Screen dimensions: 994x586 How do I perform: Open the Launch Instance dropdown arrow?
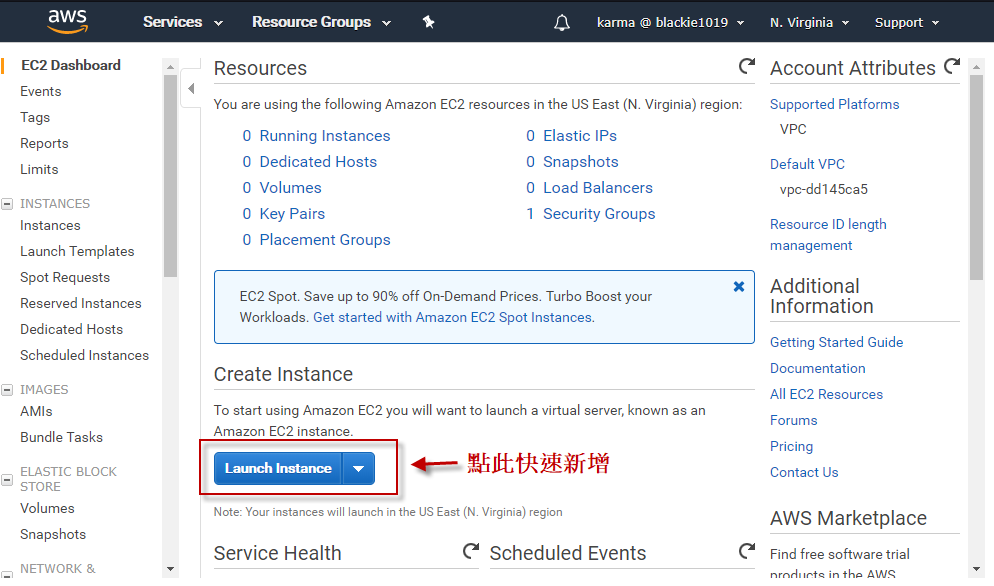[x=359, y=468]
